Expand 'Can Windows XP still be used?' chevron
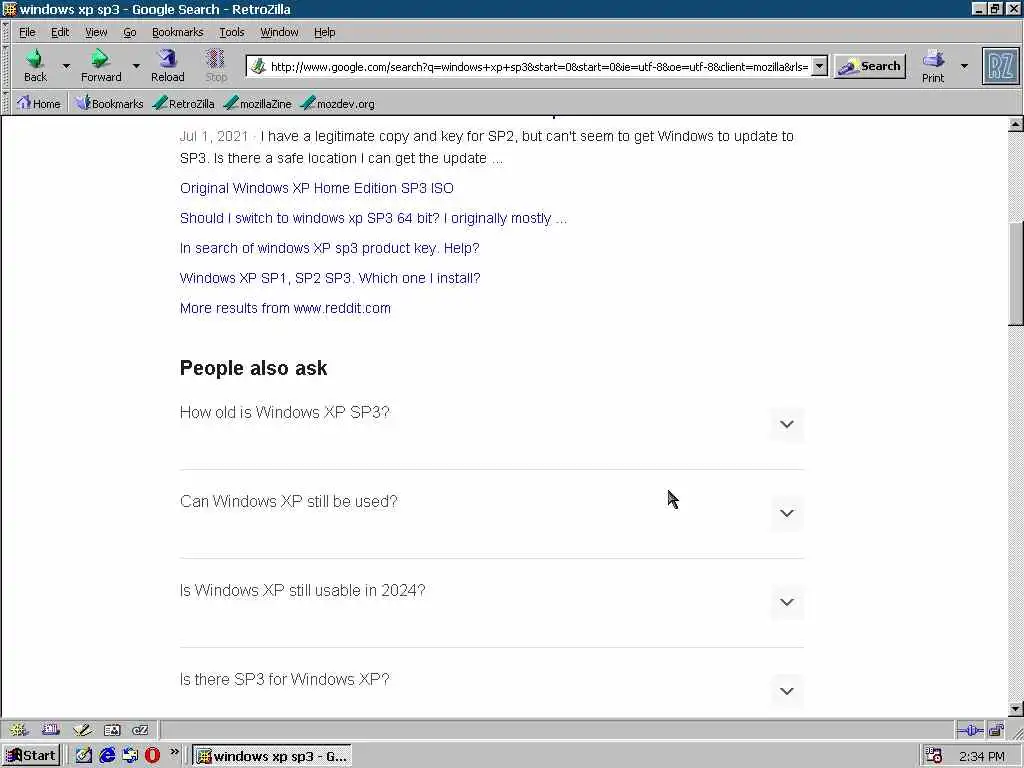This screenshot has width=1024, height=768. pyautogui.click(x=787, y=513)
